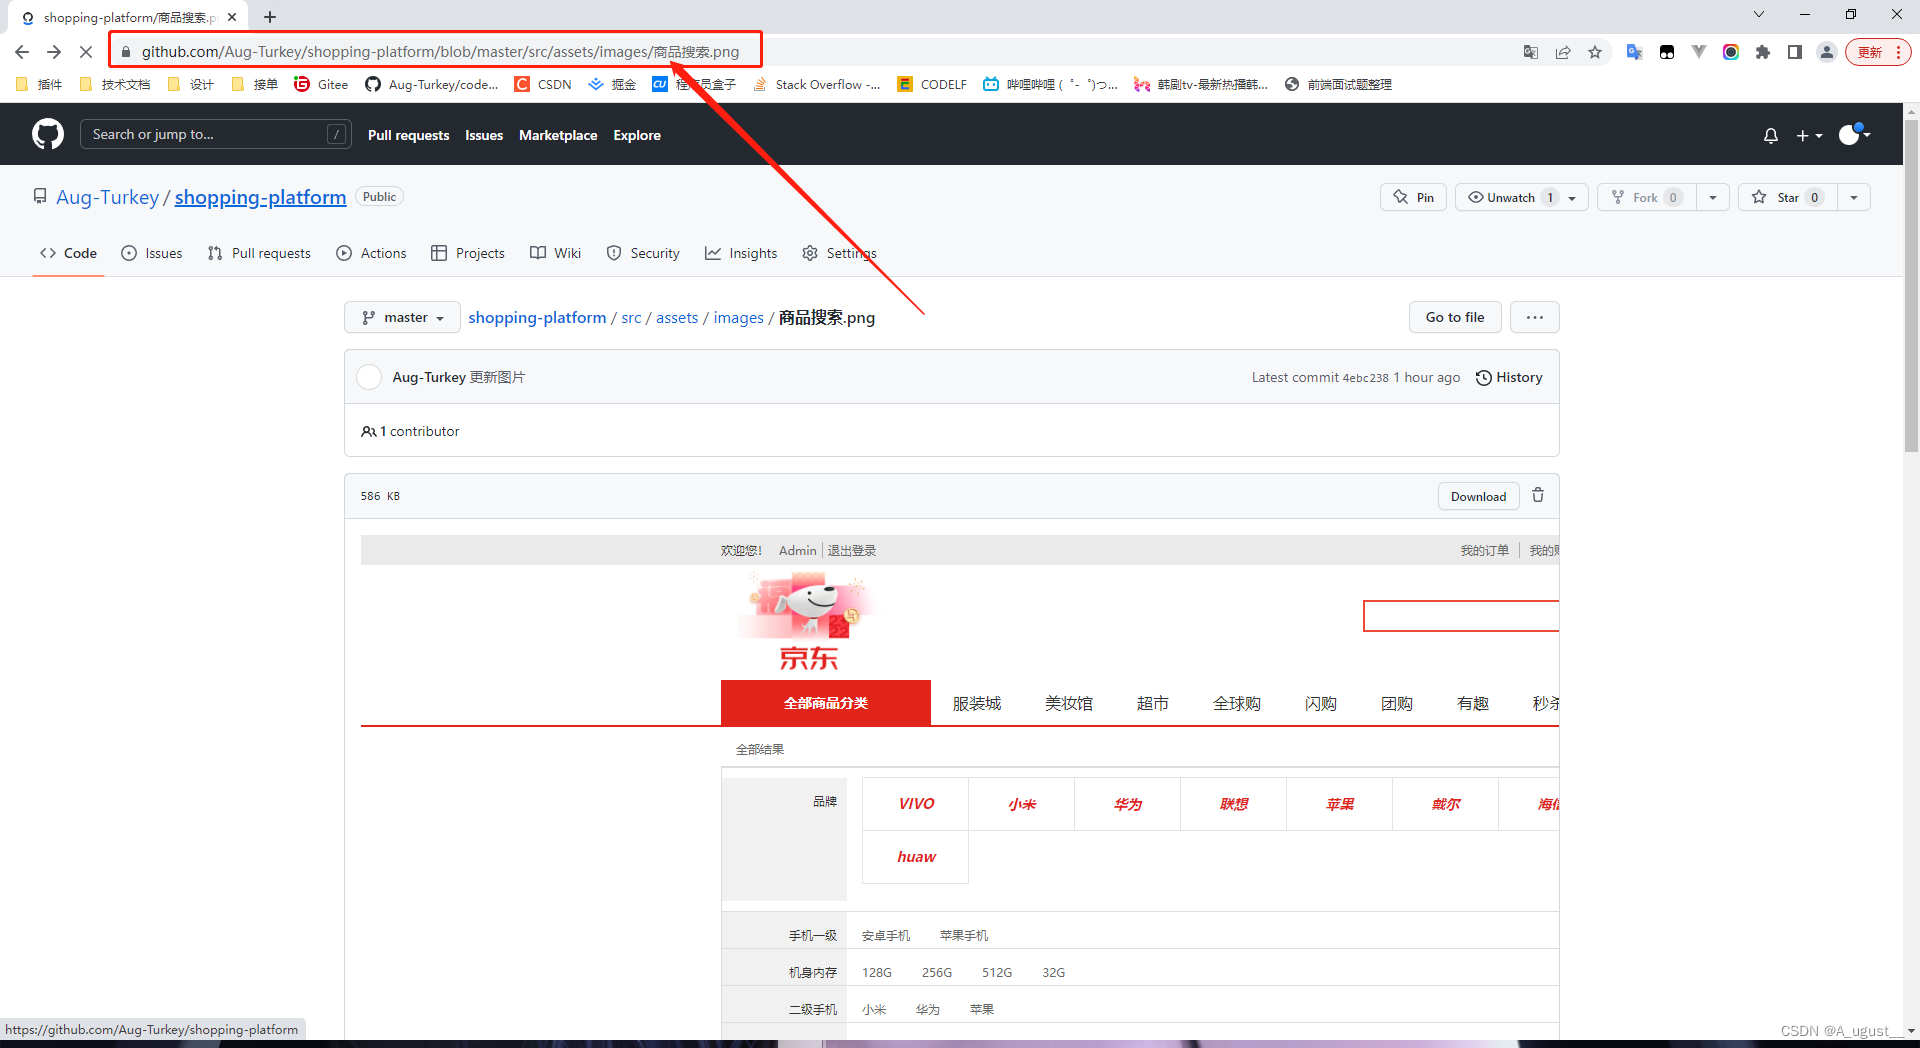Star the repository
This screenshot has height=1048, width=1920.
click(1787, 197)
